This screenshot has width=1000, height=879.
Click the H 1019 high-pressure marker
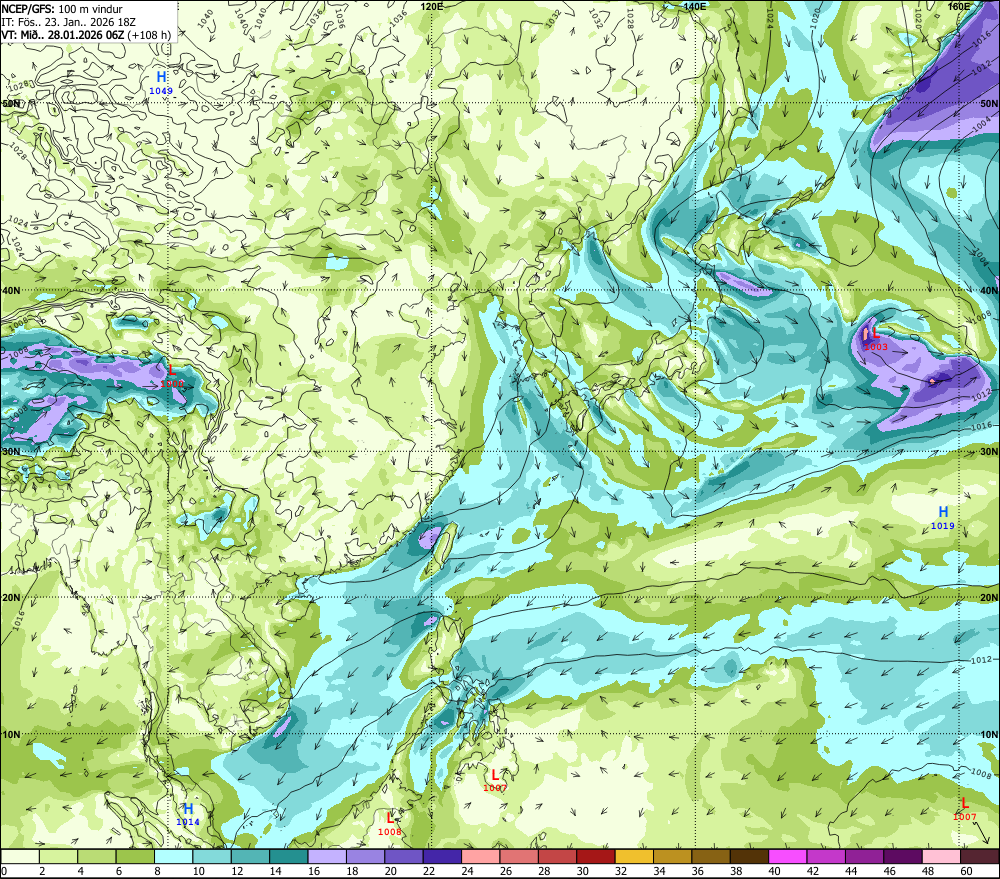[943, 517]
